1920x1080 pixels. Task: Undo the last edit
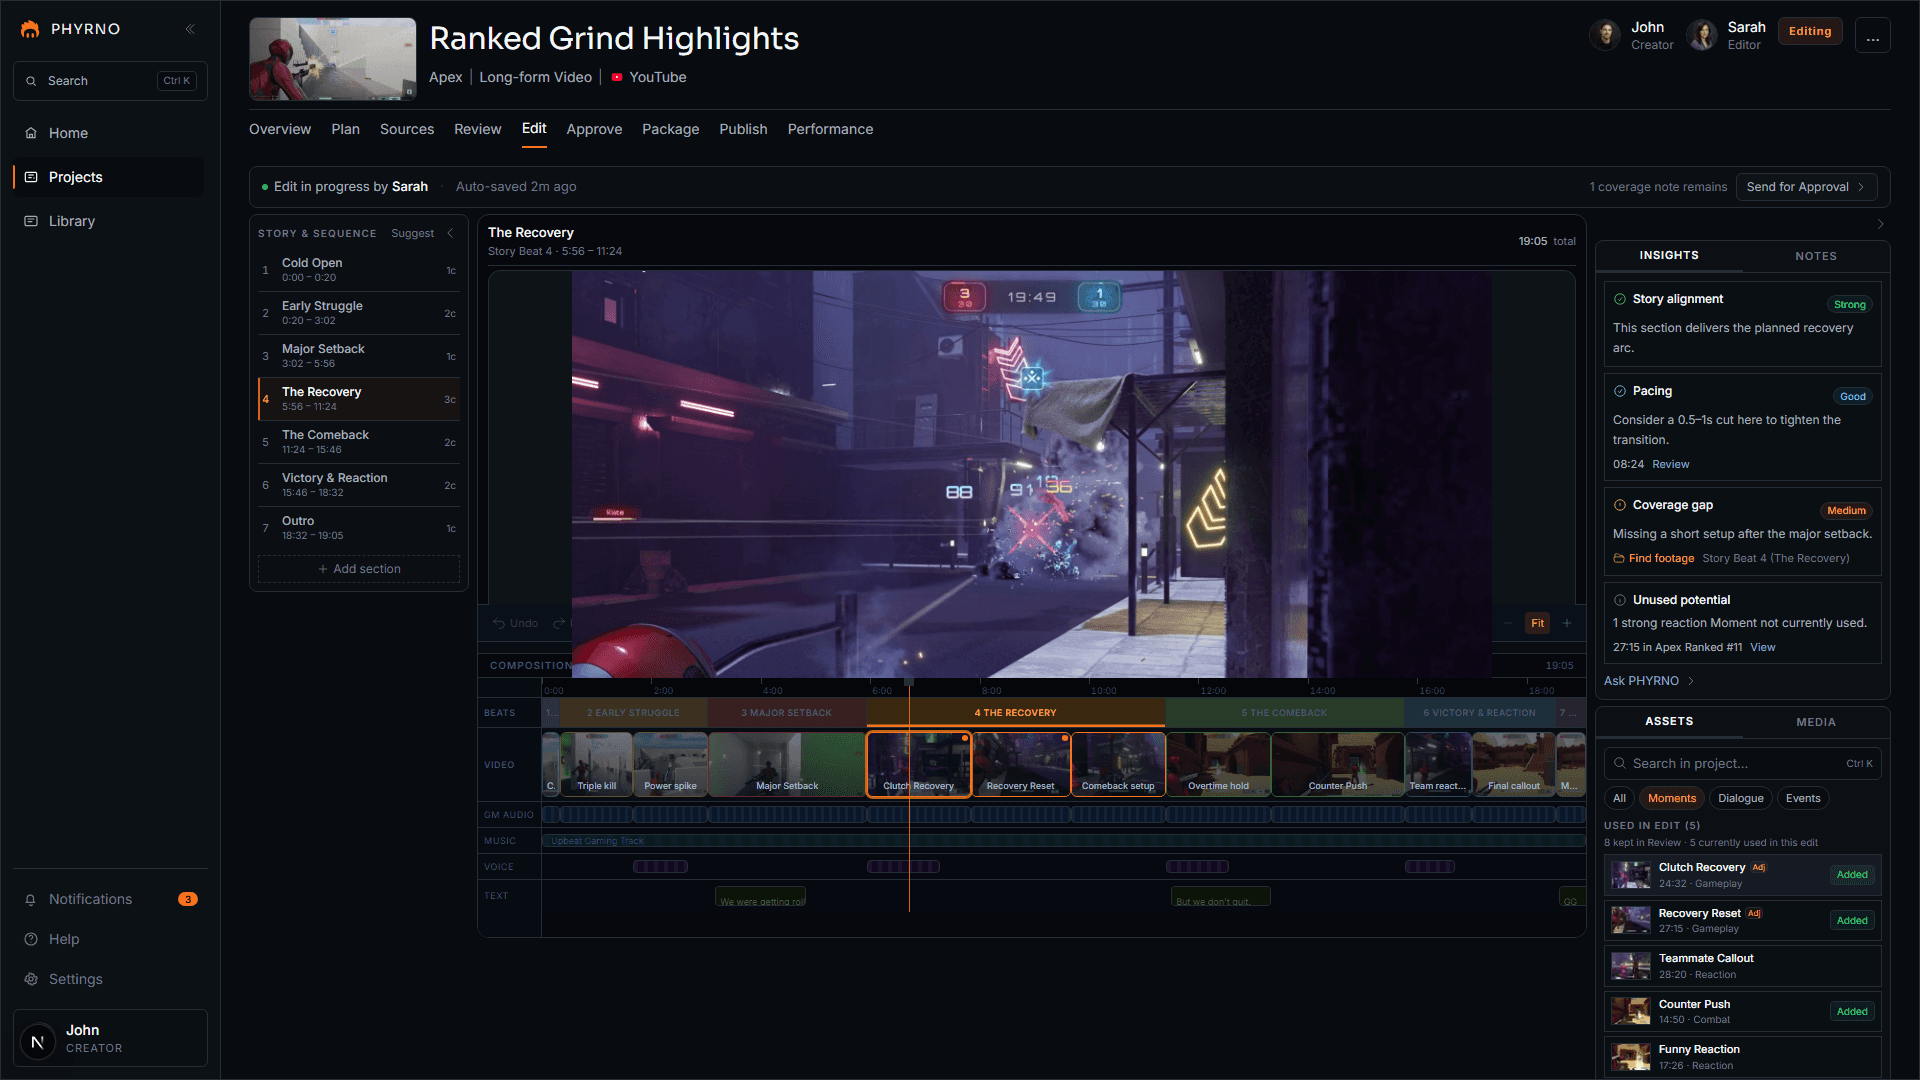[515, 623]
